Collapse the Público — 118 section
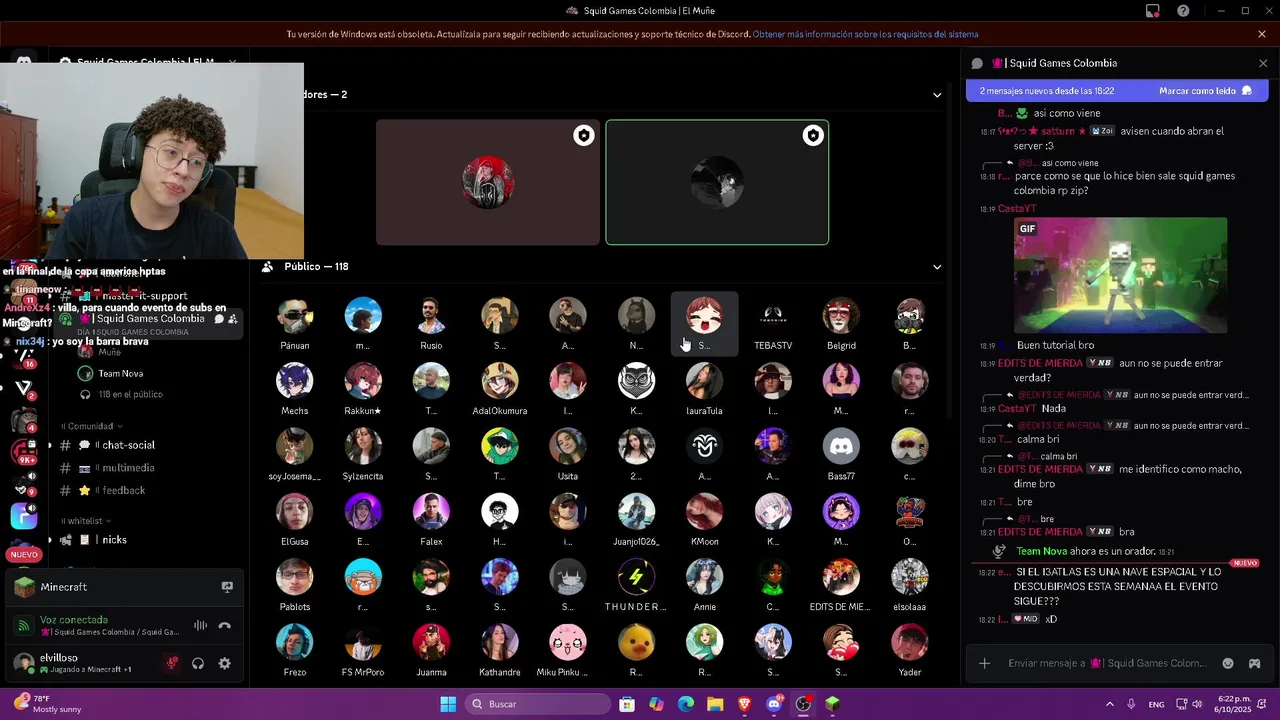Screen dimensions: 1280x720 tap(937, 267)
